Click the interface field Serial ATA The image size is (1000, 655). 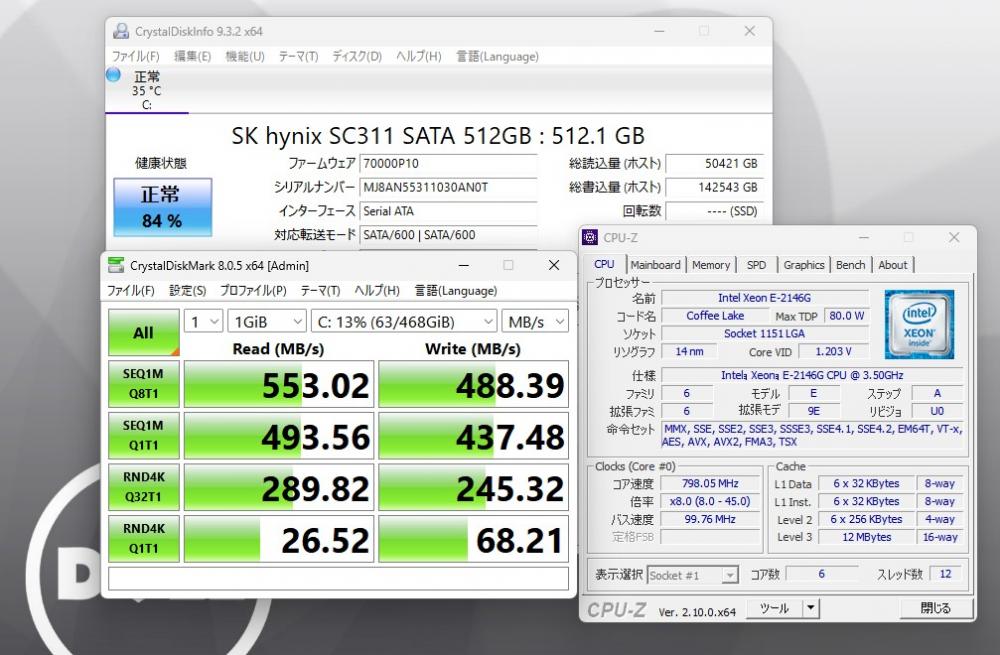coord(448,211)
